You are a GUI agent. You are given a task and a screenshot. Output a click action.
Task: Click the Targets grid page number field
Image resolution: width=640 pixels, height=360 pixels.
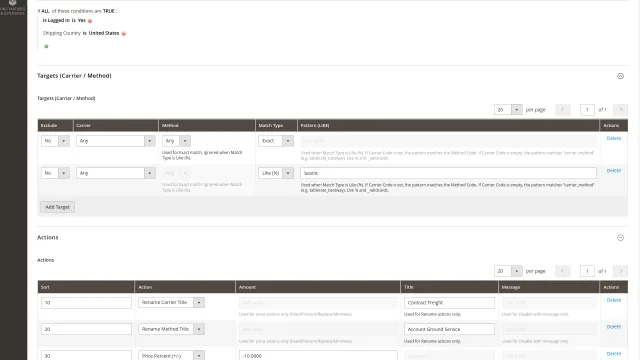(x=587, y=110)
